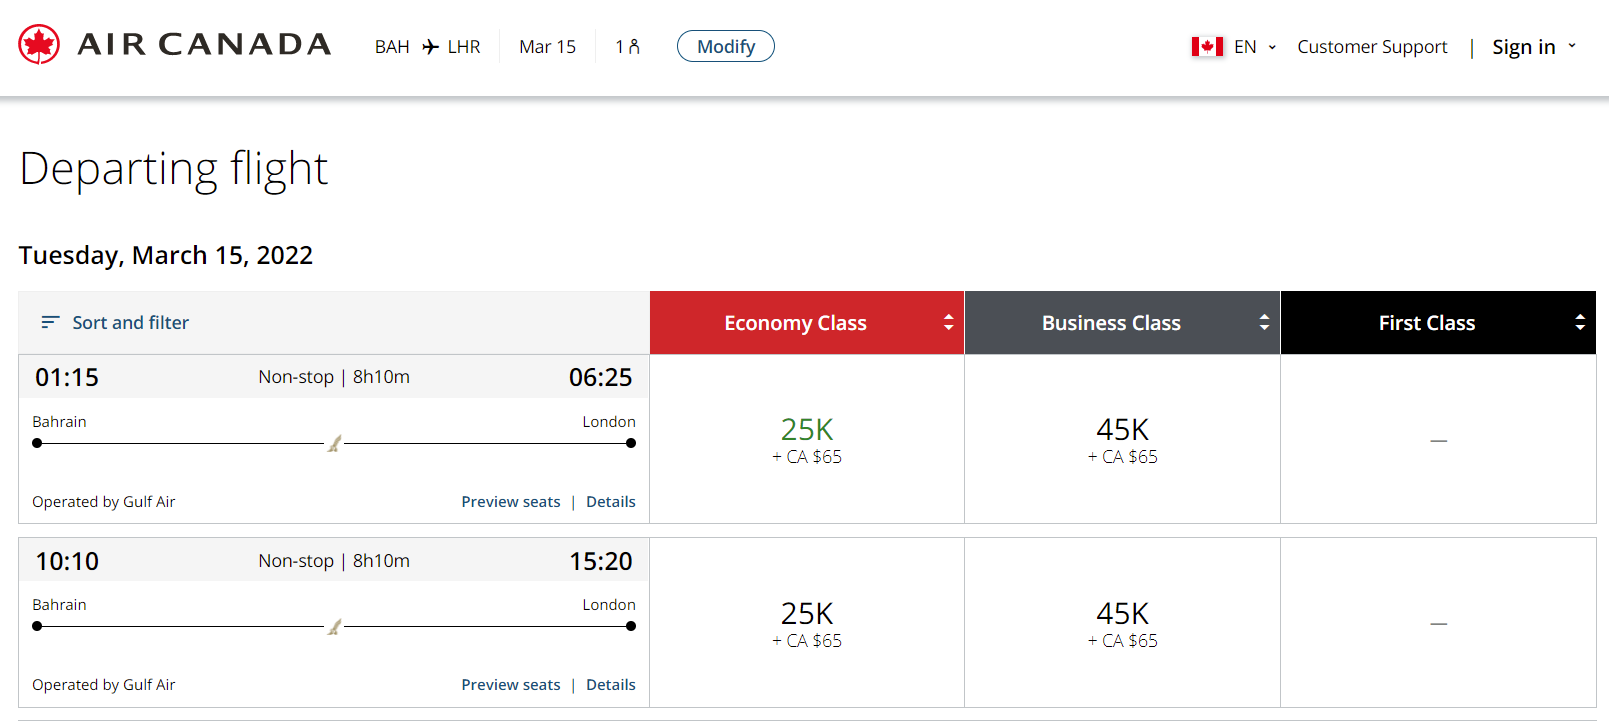View Details of the 01:15 flight
This screenshot has height=721, width=1609.
(x=611, y=502)
